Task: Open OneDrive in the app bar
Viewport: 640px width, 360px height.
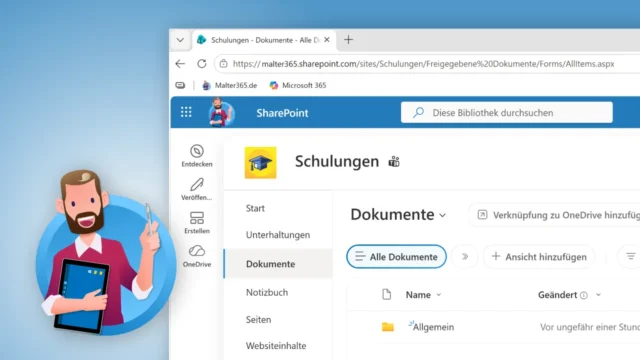Action: [x=197, y=256]
